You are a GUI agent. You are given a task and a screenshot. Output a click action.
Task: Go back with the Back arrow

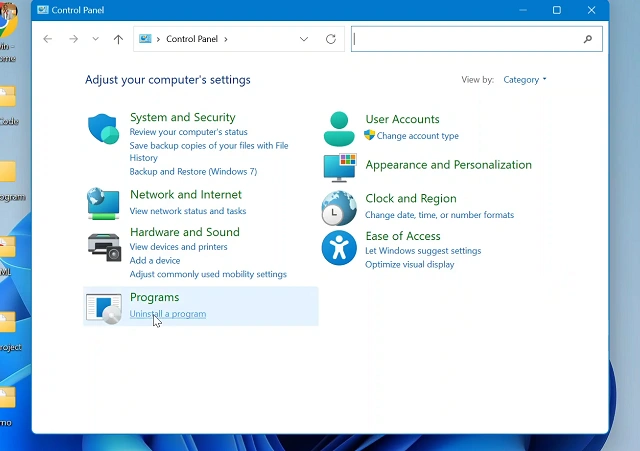tap(48, 39)
